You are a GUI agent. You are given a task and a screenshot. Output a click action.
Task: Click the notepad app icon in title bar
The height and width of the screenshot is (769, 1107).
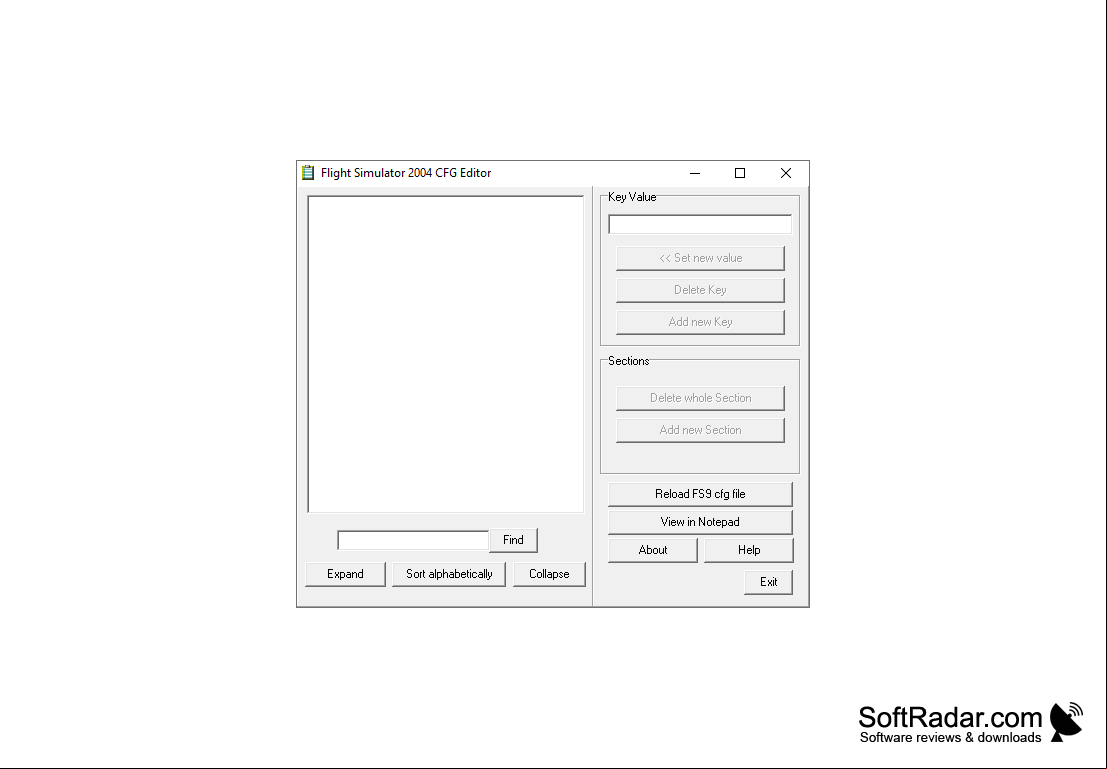point(308,173)
